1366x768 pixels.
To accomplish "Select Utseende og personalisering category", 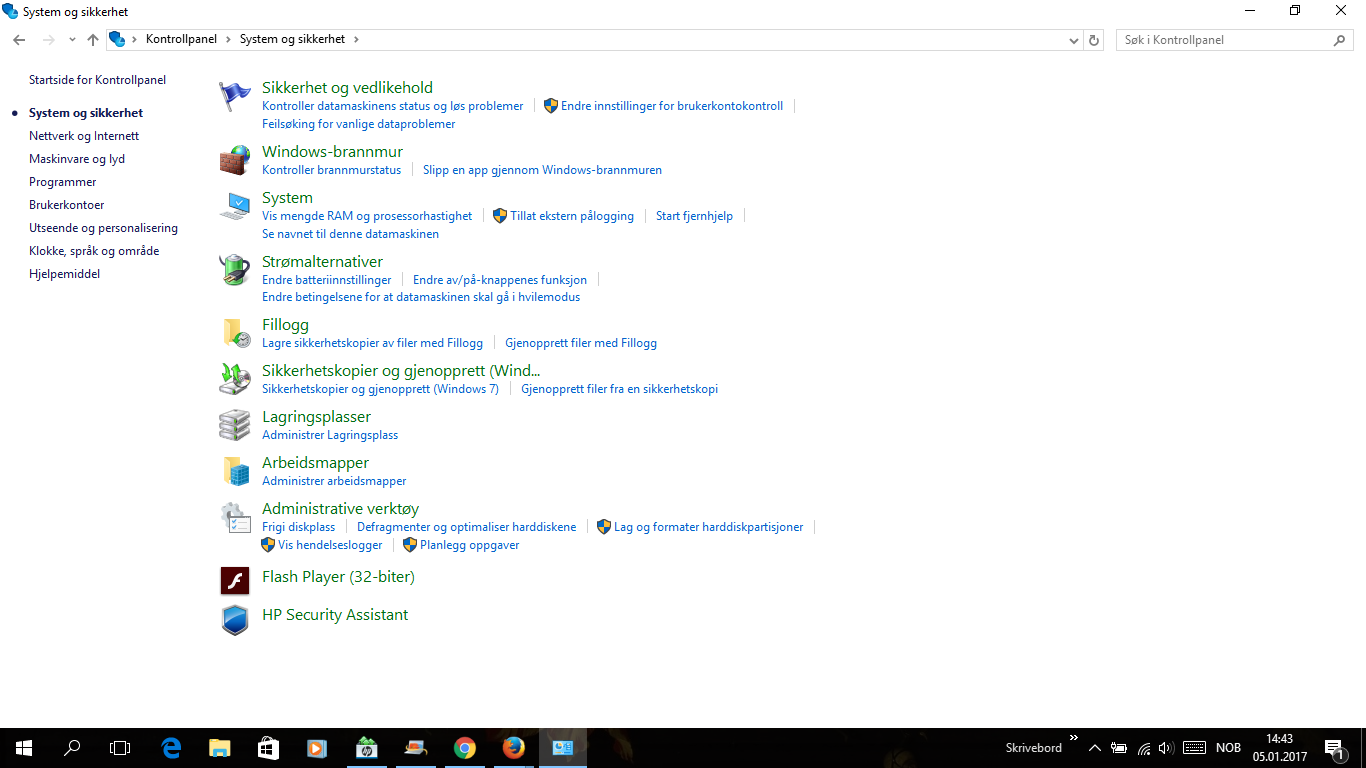I will tap(103, 228).
